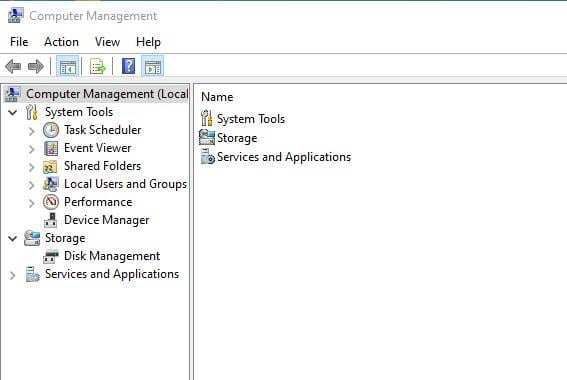Expand Services and Applications in the tree

12,275
